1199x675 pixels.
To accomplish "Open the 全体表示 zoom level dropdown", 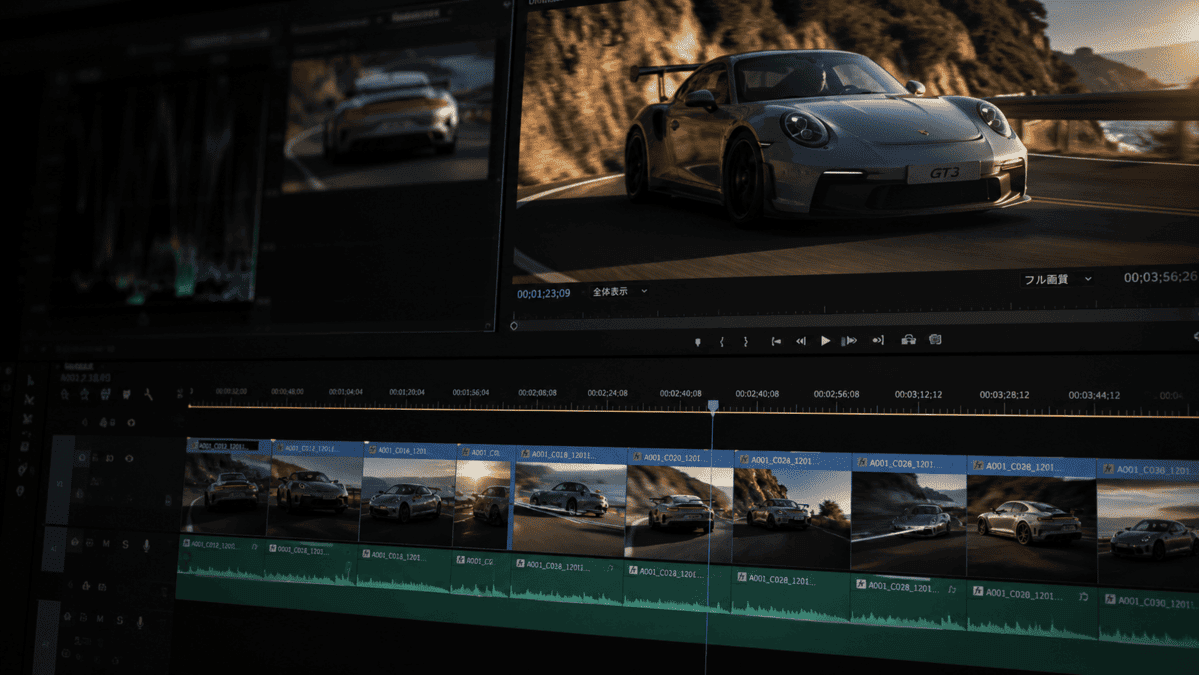I will point(620,291).
